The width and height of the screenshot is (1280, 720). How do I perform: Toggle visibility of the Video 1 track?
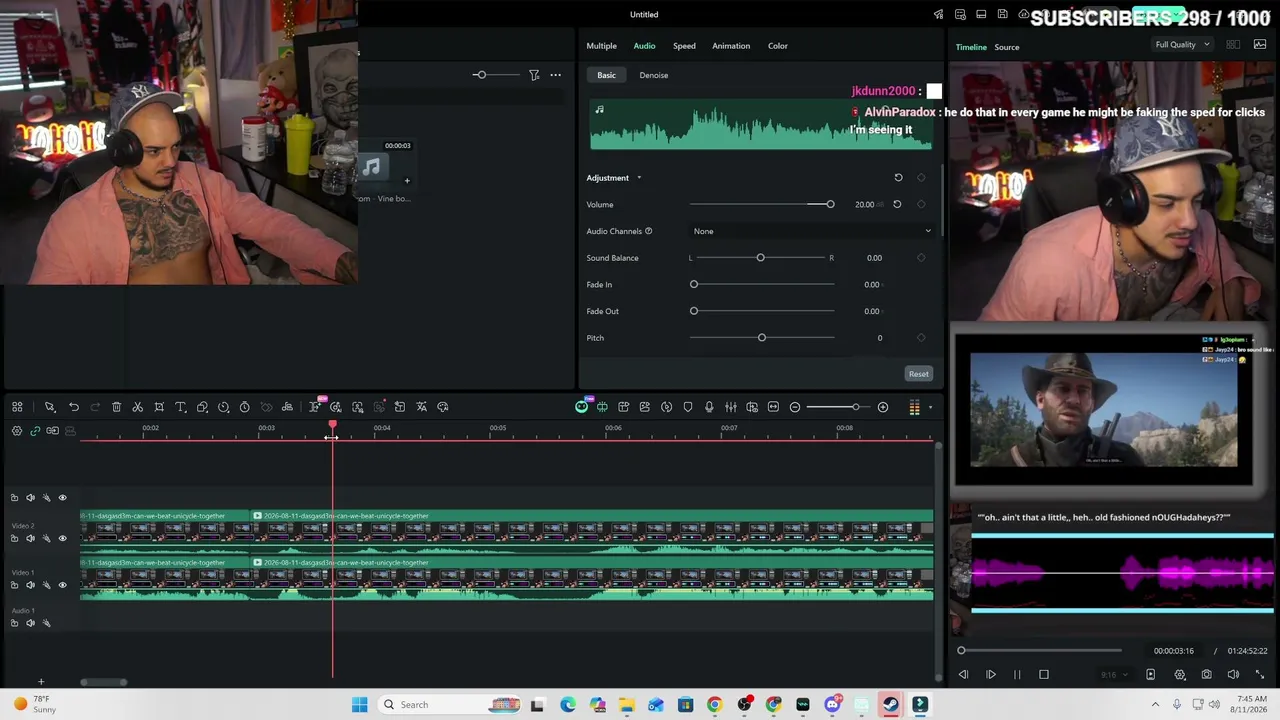click(x=62, y=585)
